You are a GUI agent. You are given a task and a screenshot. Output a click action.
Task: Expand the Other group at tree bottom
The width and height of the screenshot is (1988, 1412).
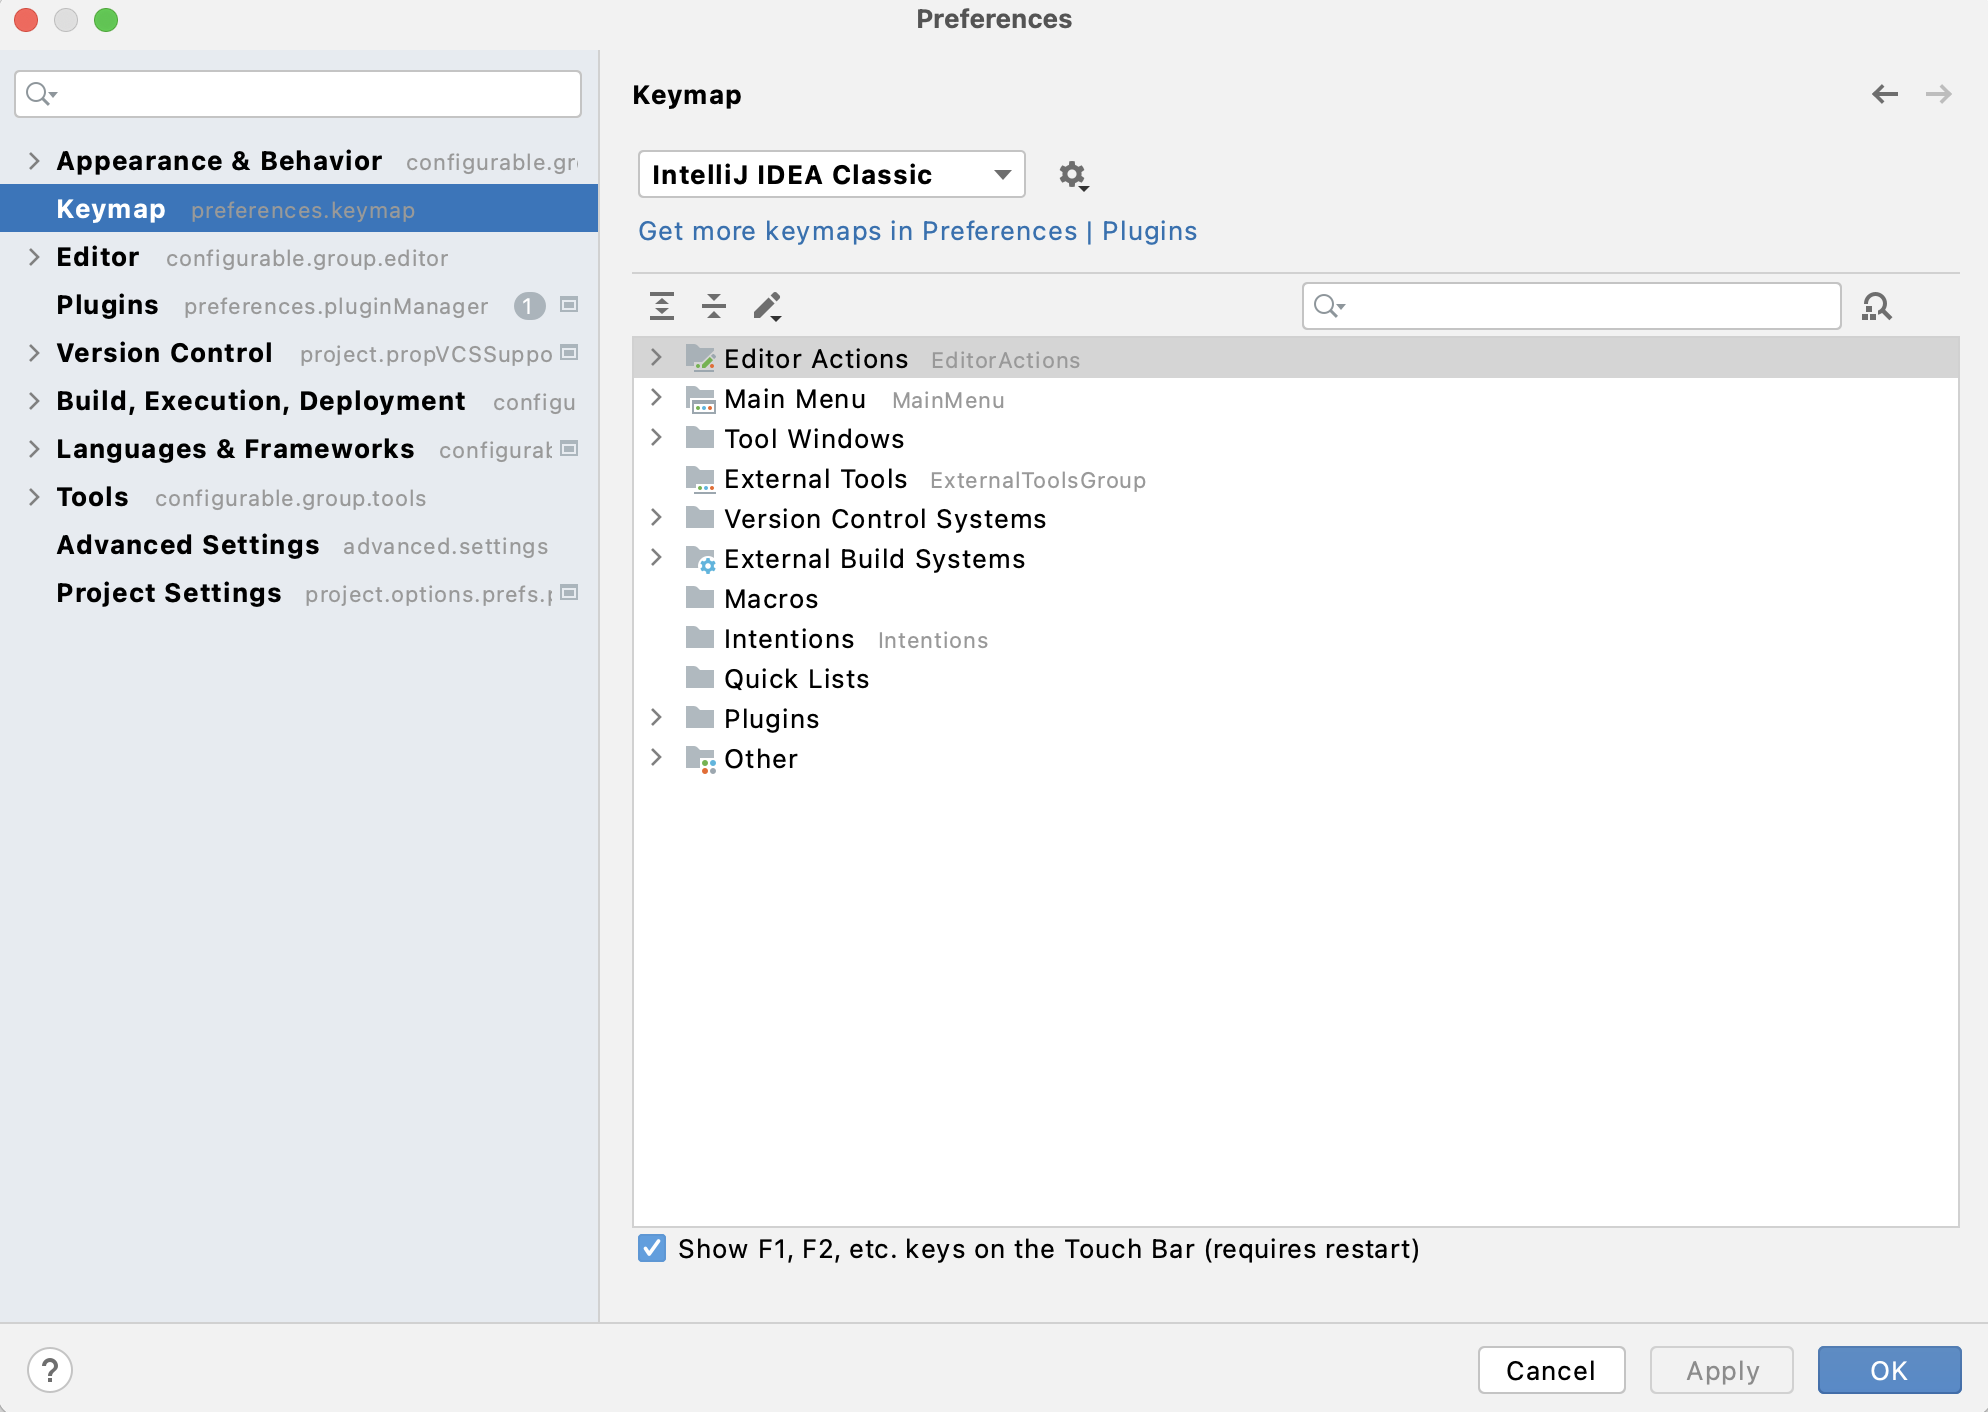[x=657, y=757]
